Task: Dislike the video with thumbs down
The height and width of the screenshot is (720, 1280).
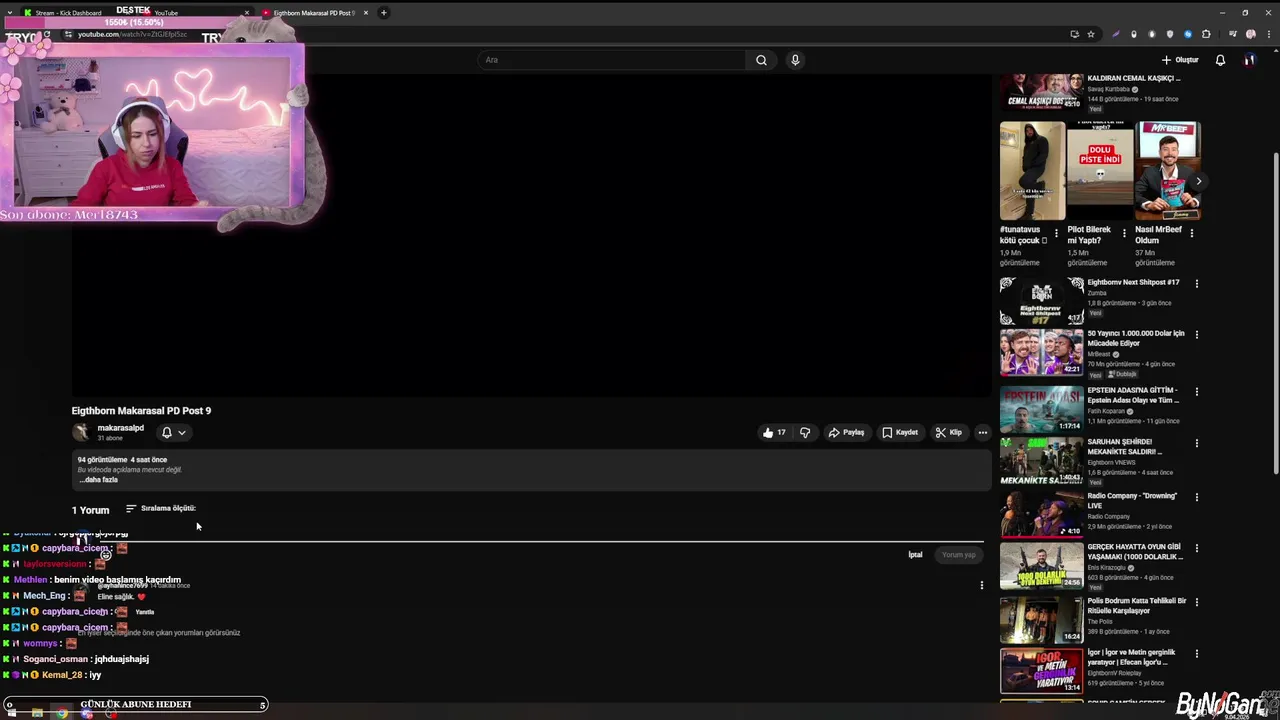Action: click(x=805, y=433)
